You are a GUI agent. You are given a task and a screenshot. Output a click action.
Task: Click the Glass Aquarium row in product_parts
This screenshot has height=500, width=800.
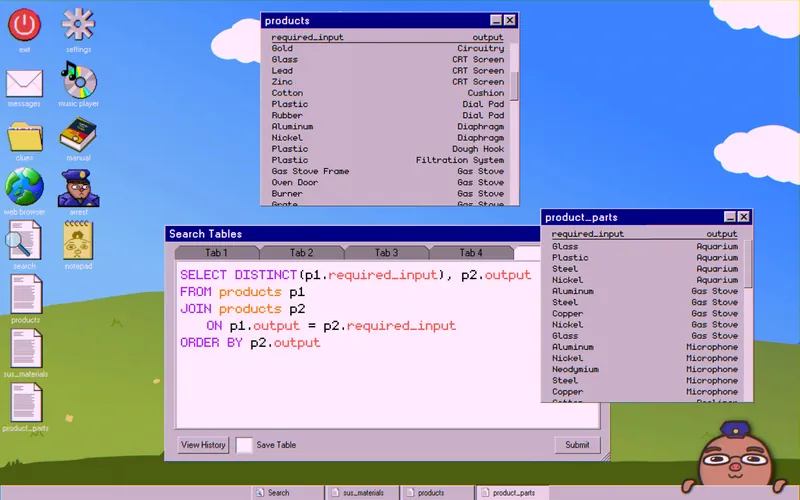tap(645, 246)
